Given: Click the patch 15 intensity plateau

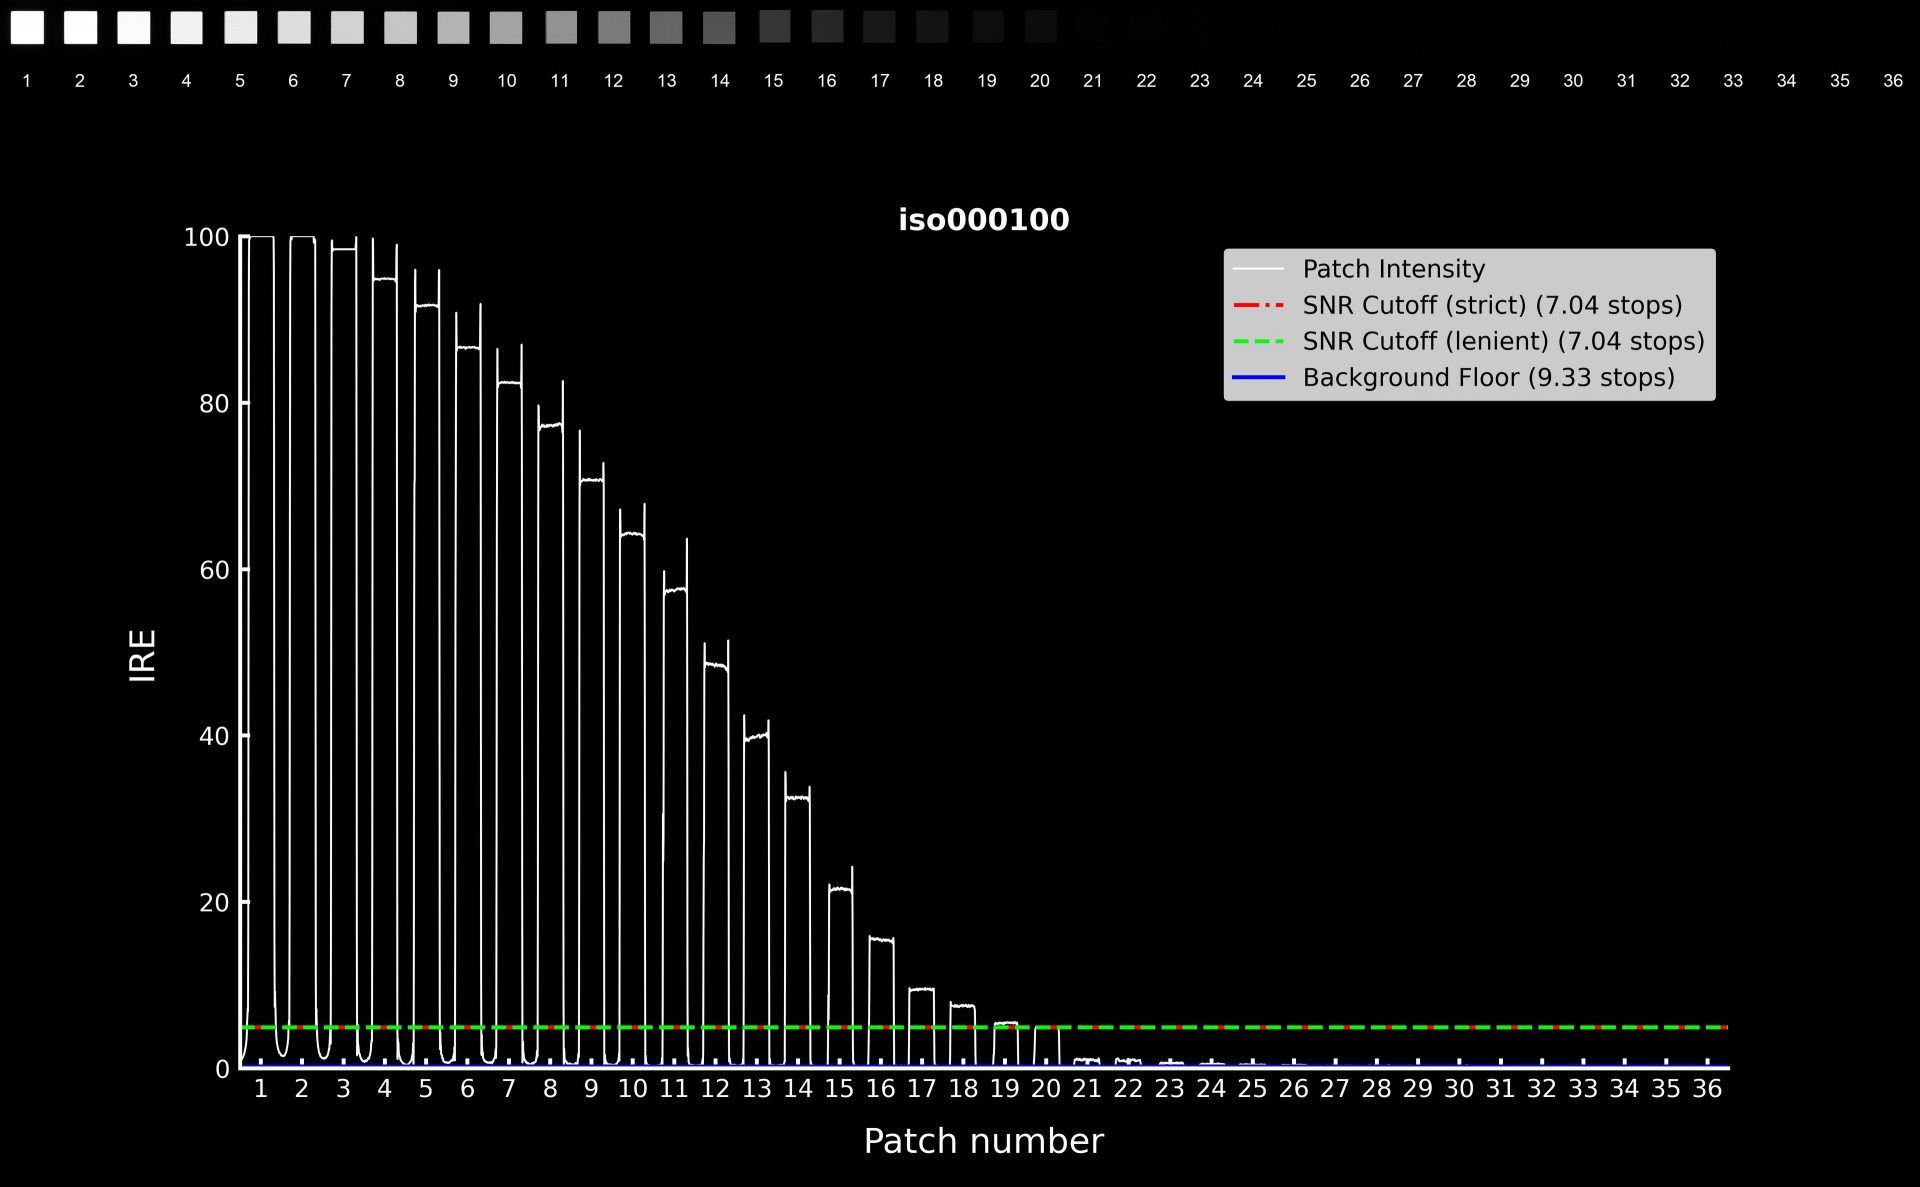Looking at the screenshot, I should point(840,889).
